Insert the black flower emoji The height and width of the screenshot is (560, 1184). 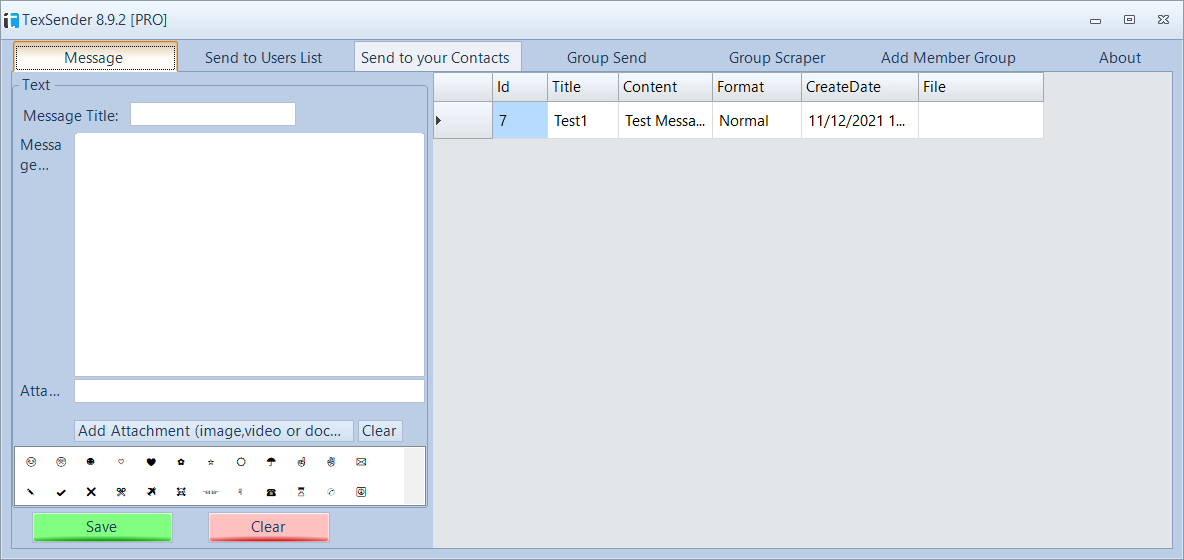(x=181, y=461)
